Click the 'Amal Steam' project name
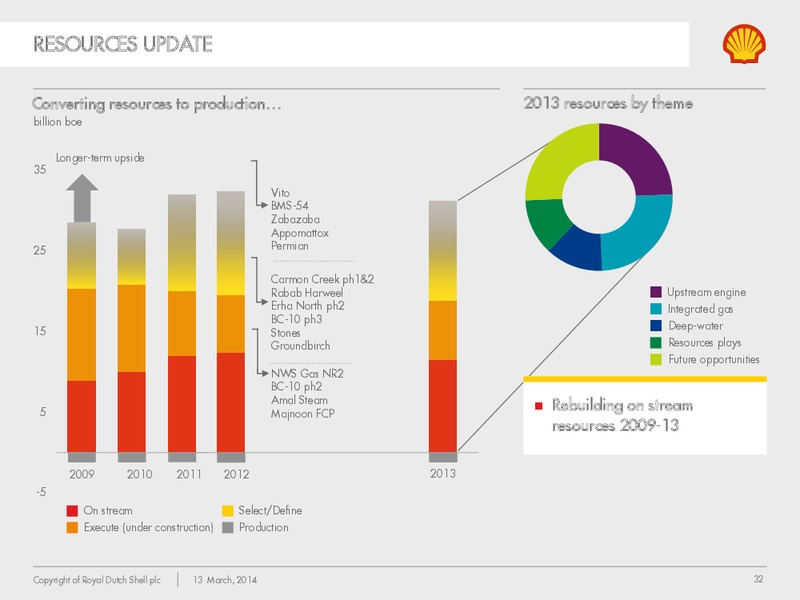Image resolution: width=800 pixels, height=600 pixels. tap(299, 400)
